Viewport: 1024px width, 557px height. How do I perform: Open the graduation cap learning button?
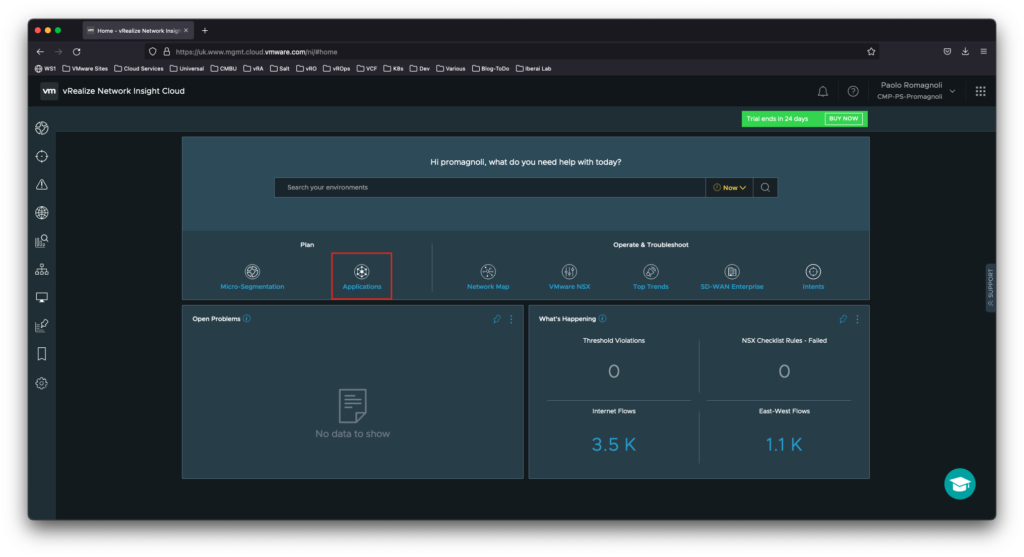(959, 484)
